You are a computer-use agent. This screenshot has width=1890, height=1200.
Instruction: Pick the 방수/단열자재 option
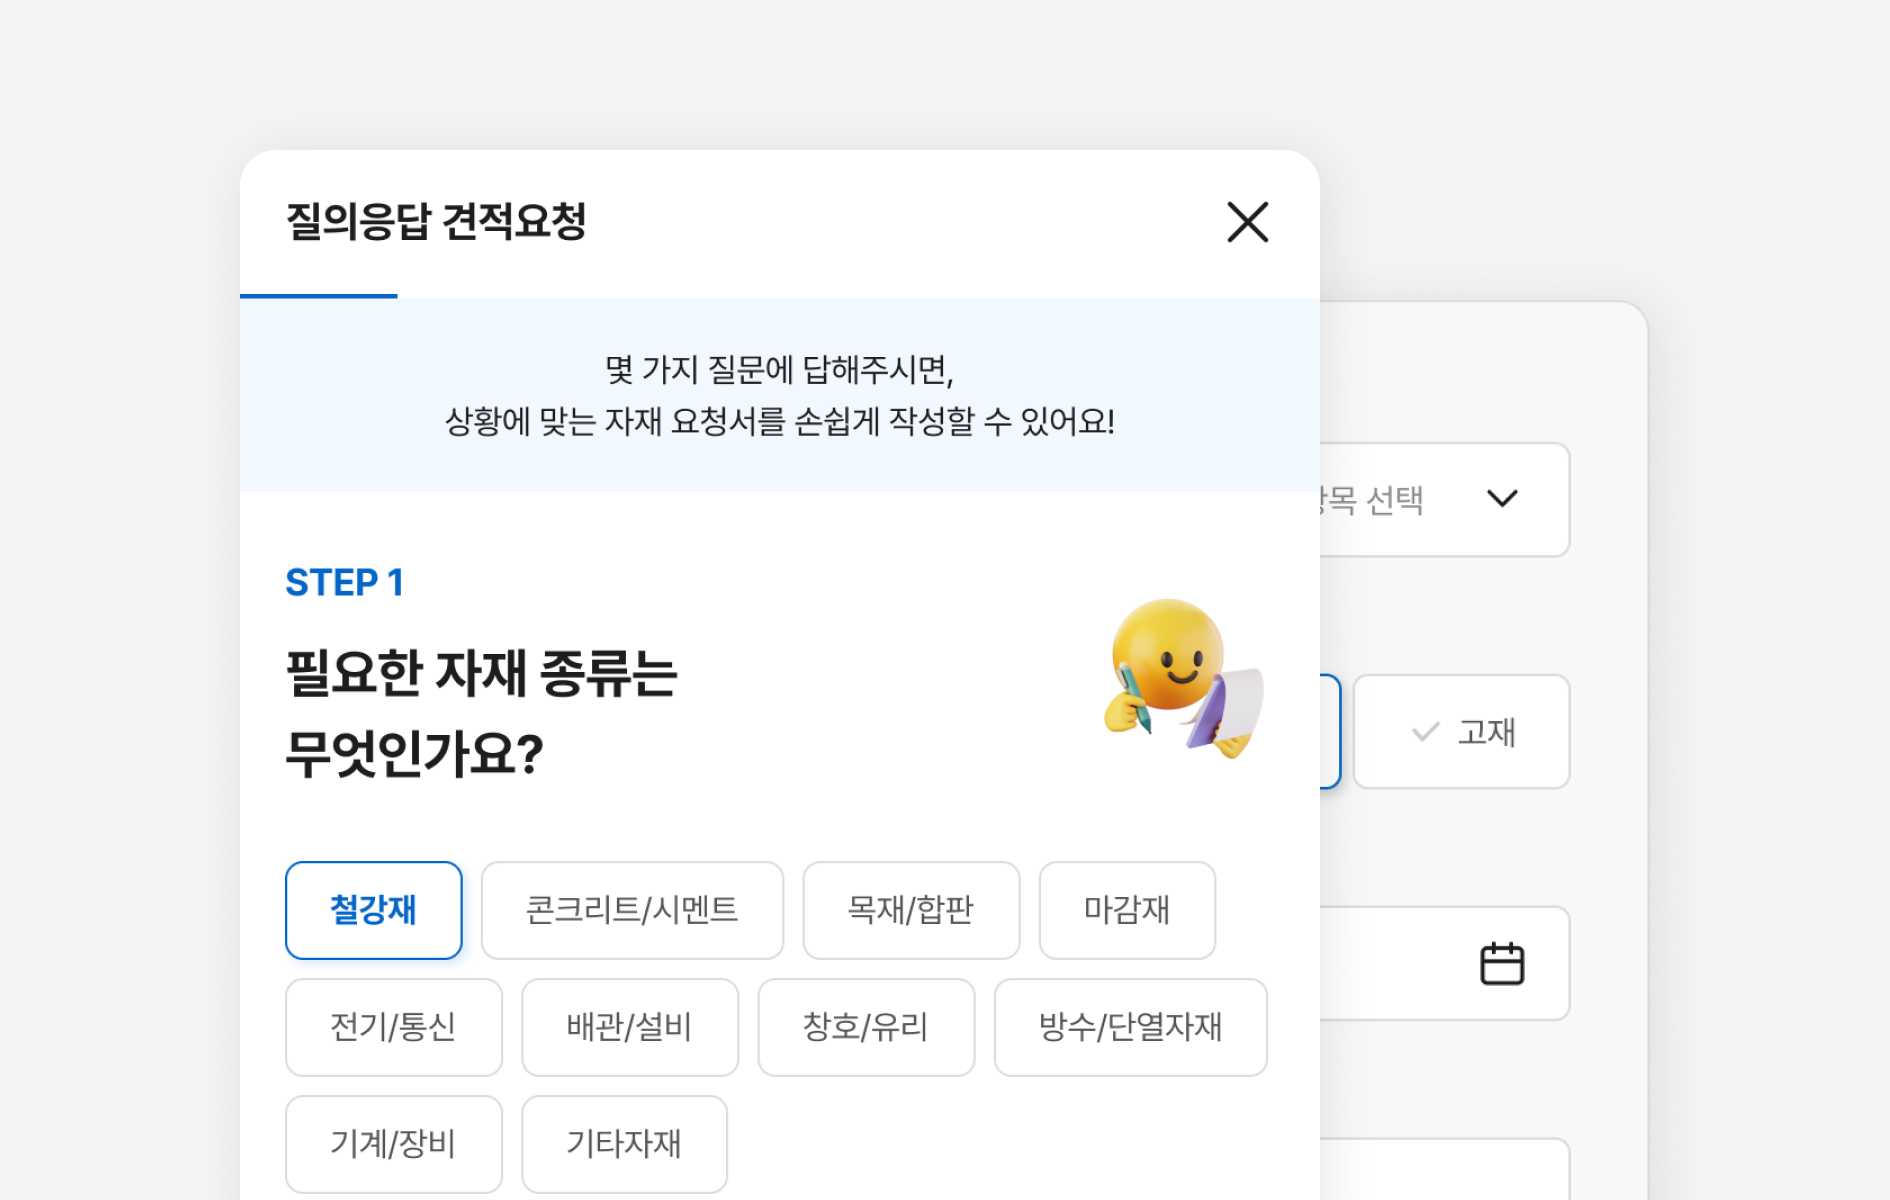point(1130,1027)
